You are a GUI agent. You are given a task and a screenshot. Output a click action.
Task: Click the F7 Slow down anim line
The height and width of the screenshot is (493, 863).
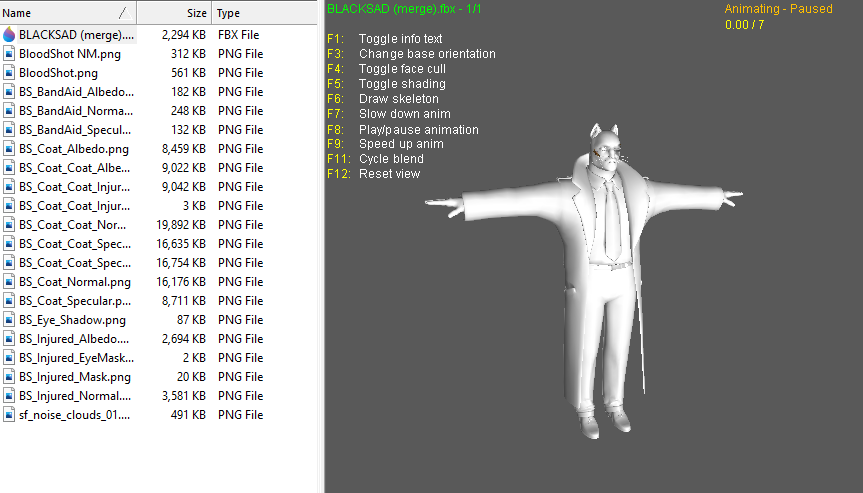pos(389,114)
